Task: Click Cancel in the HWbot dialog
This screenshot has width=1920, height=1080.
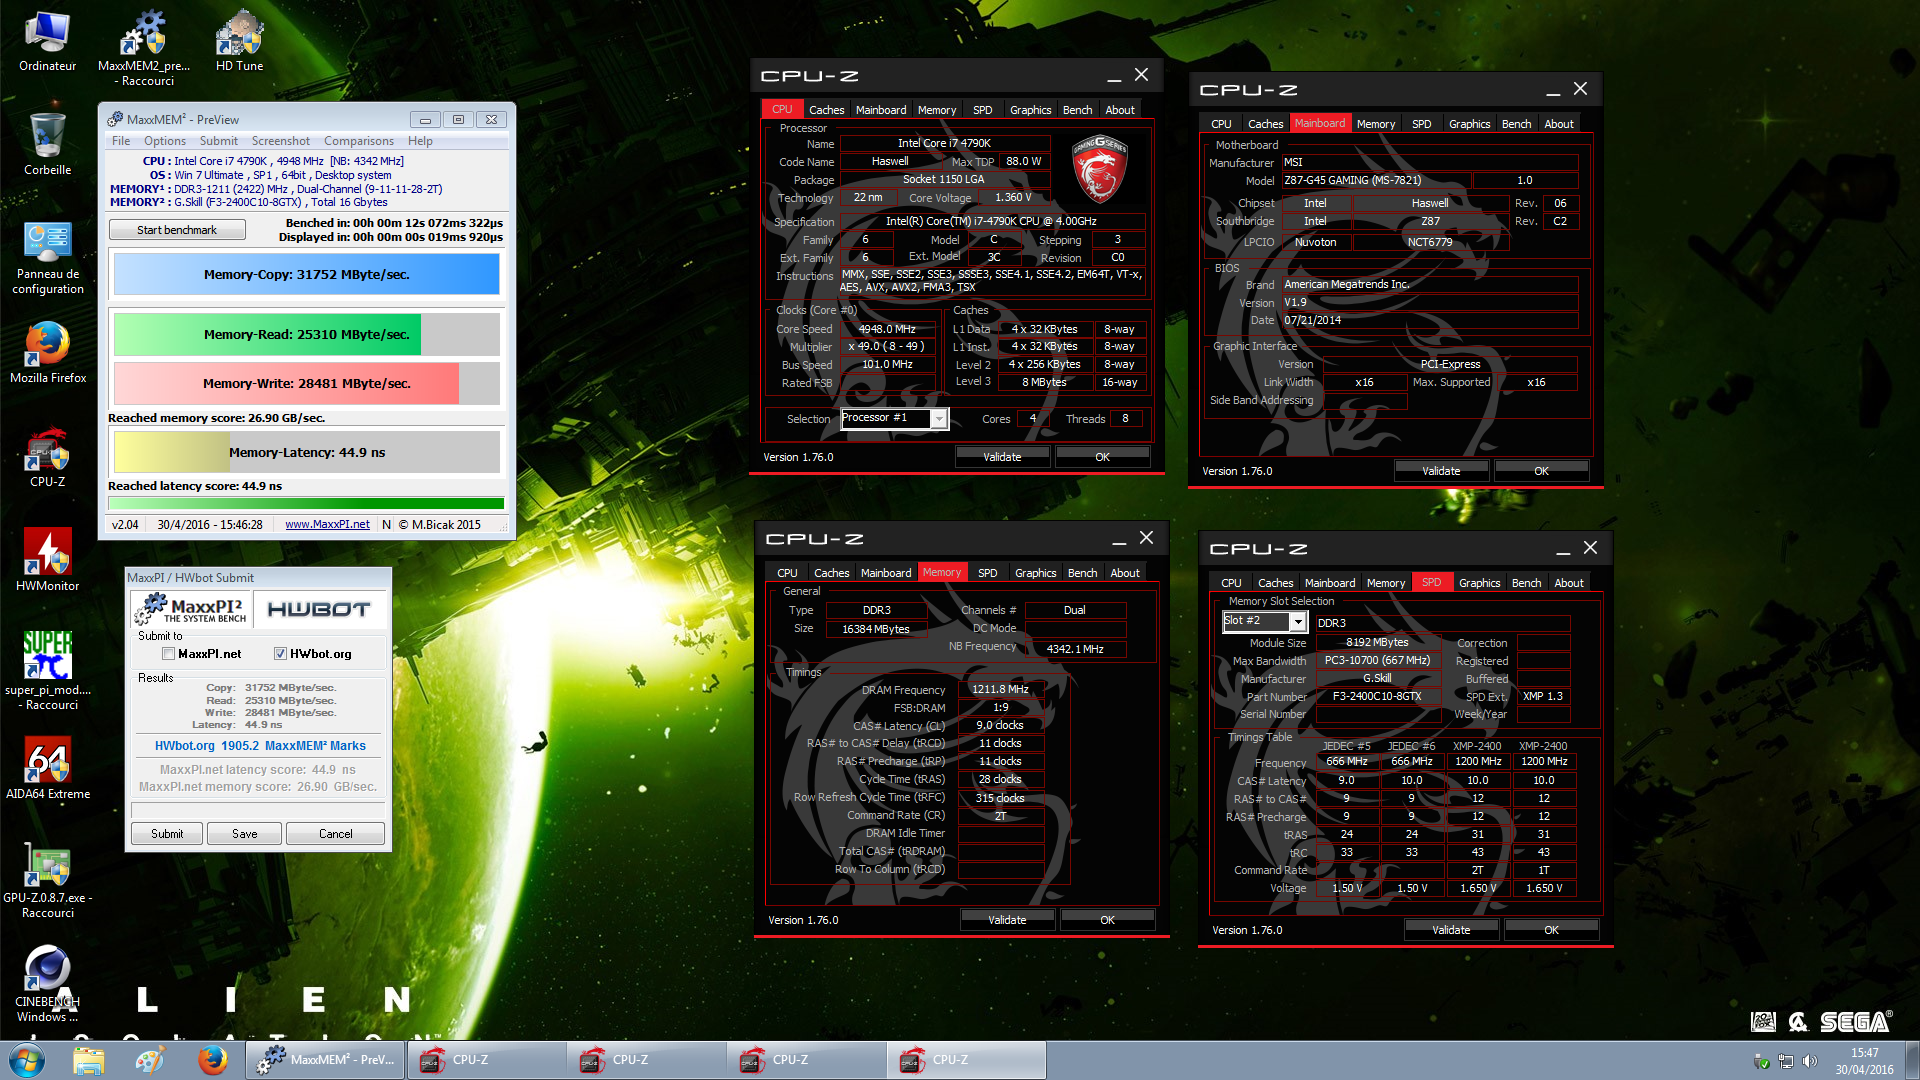Action: (335, 834)
